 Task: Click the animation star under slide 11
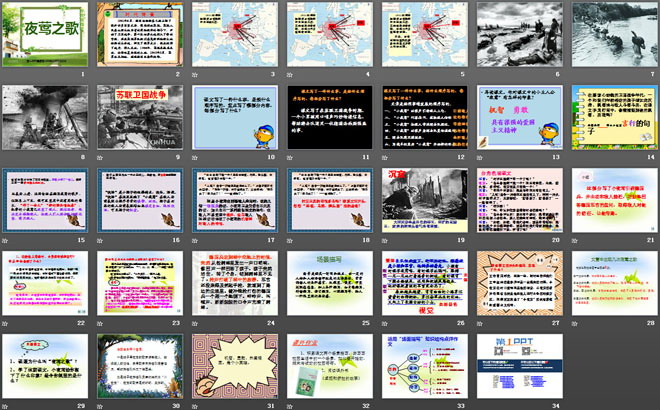290,158
